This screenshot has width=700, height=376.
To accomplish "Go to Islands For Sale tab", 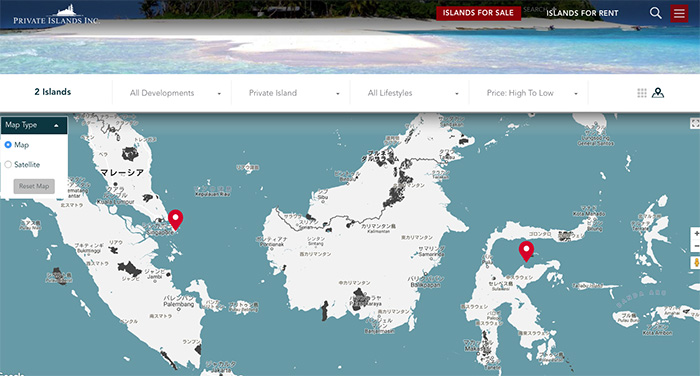I will [478, 13].
